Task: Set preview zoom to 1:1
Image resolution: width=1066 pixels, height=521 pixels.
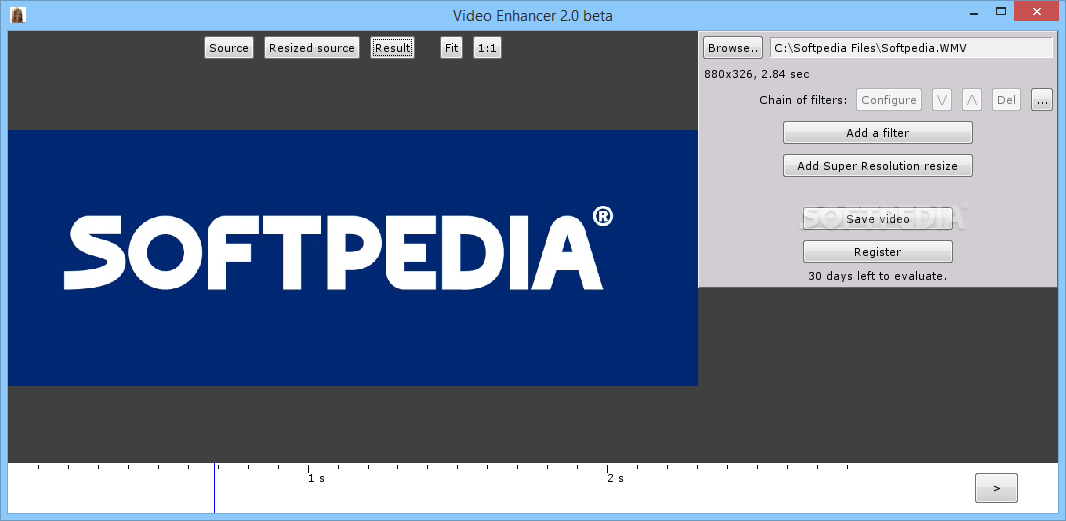Action: (487, 48)
